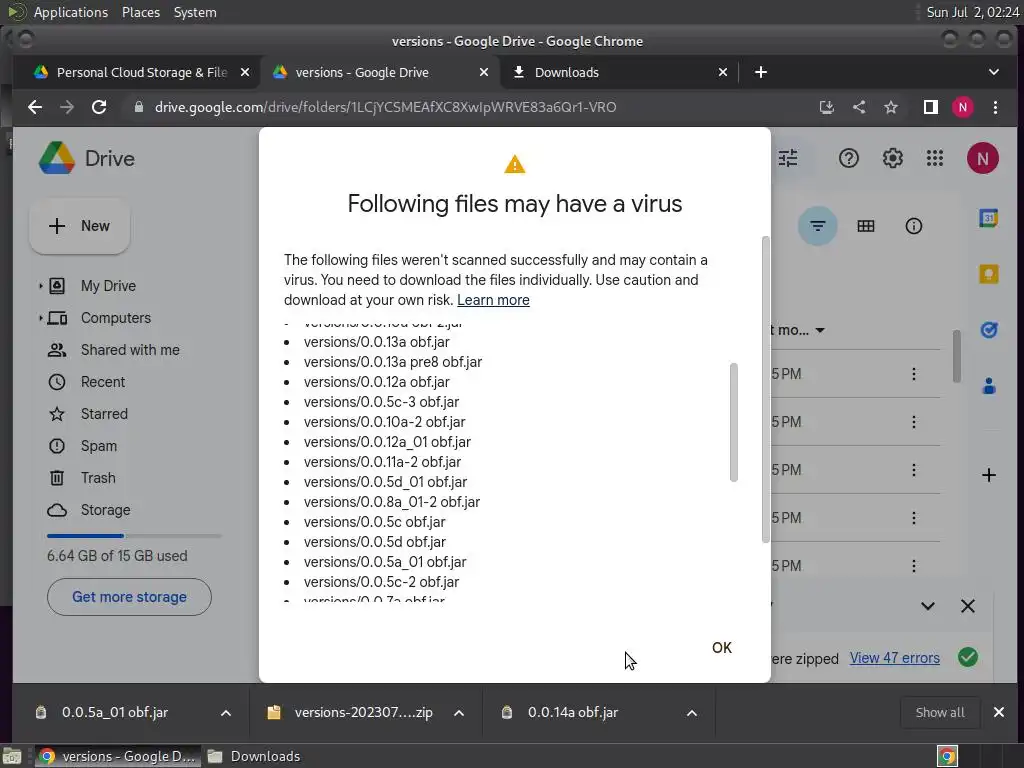Open the System menu
Viewport: 1024px width, 768px height.
click(195, 12)
